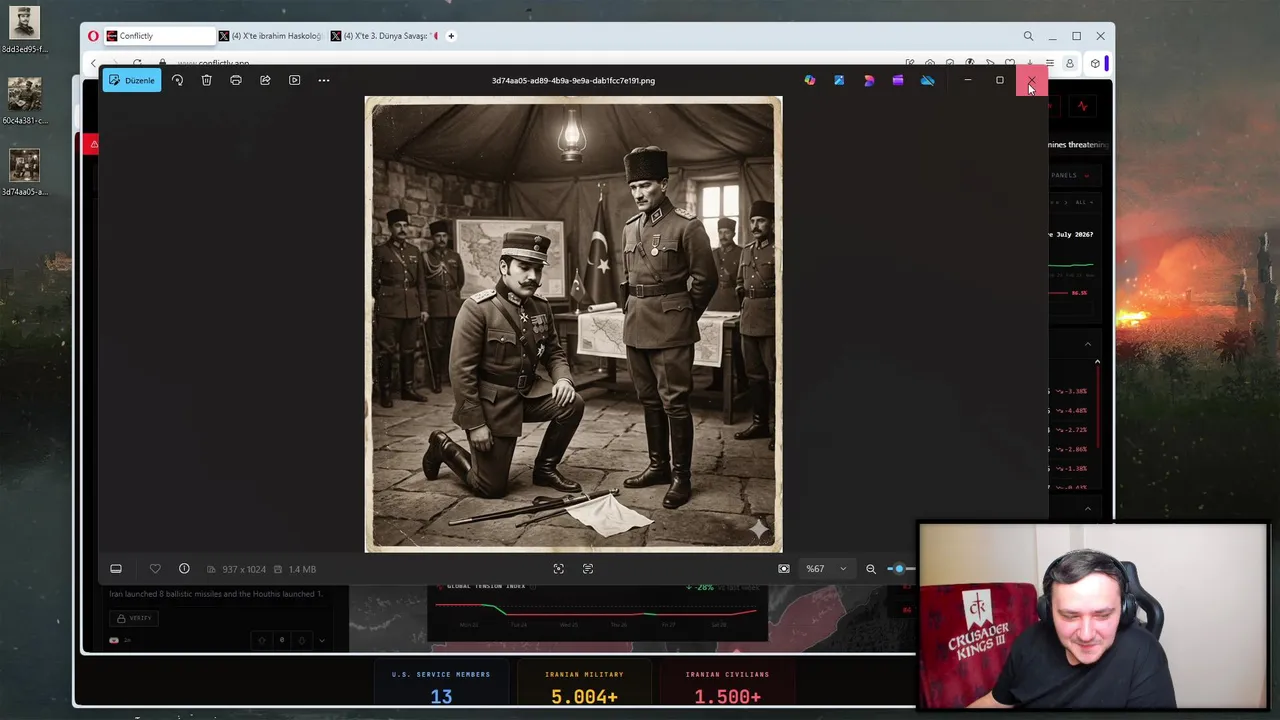Go back with the browser back arrow
Viewport: 1280px width, 720px height.
coord(94,64)
